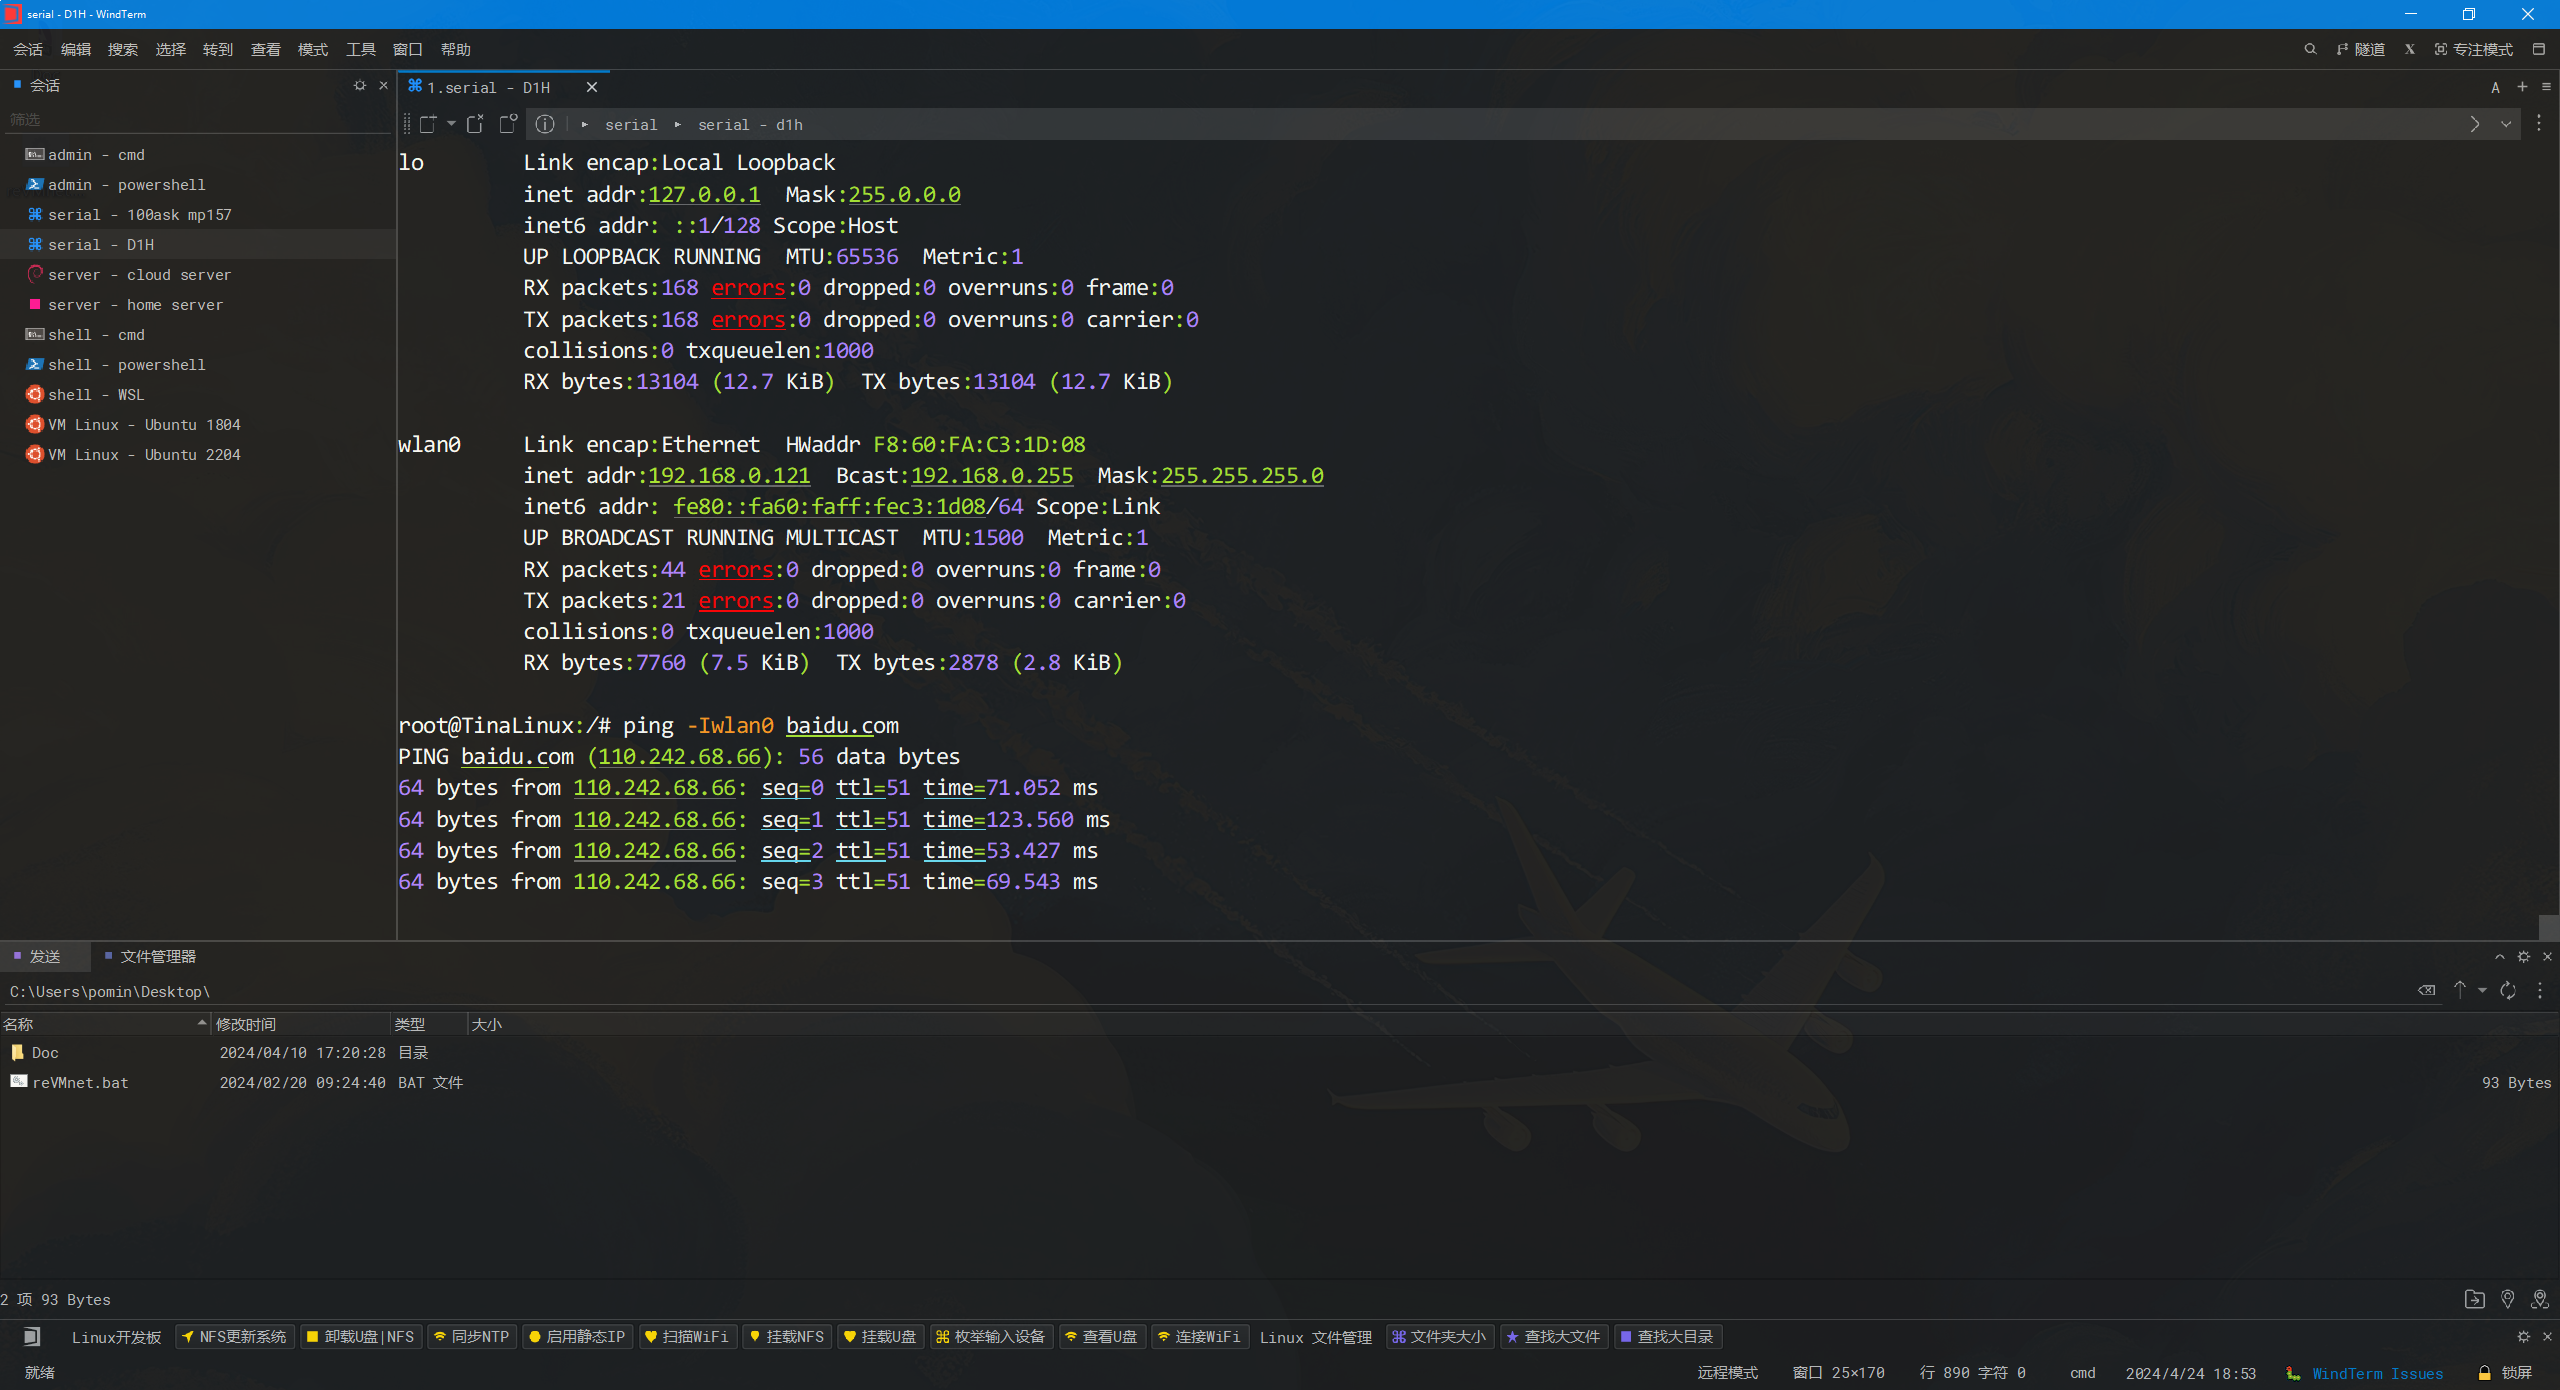Toggle 专注模式 focus mode
The width and height of the screenshot is (2560, 1390).
(2474, 49)
